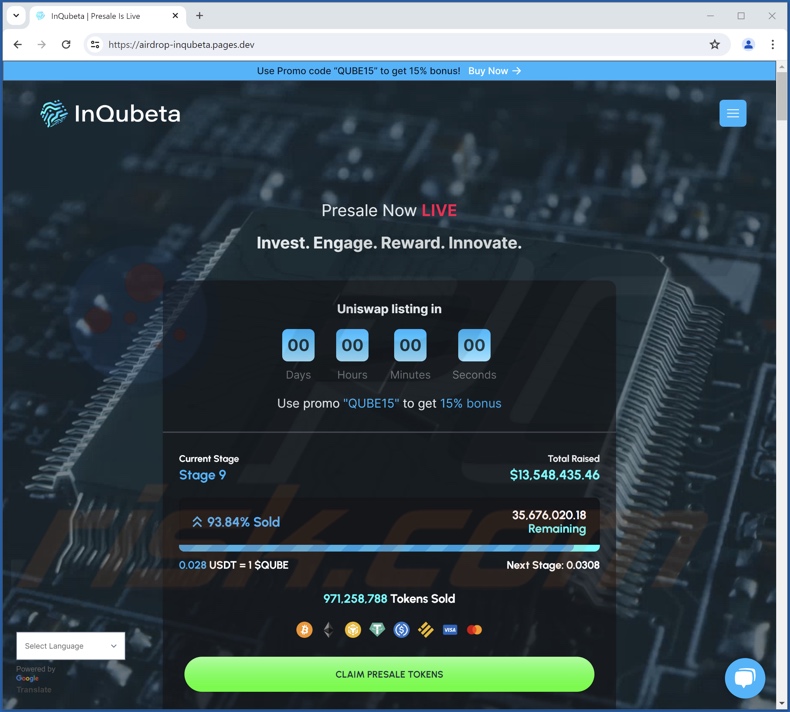Click the Ethereum payment icon
Viewport: 790px width, 712px height.
coord(328,629)
